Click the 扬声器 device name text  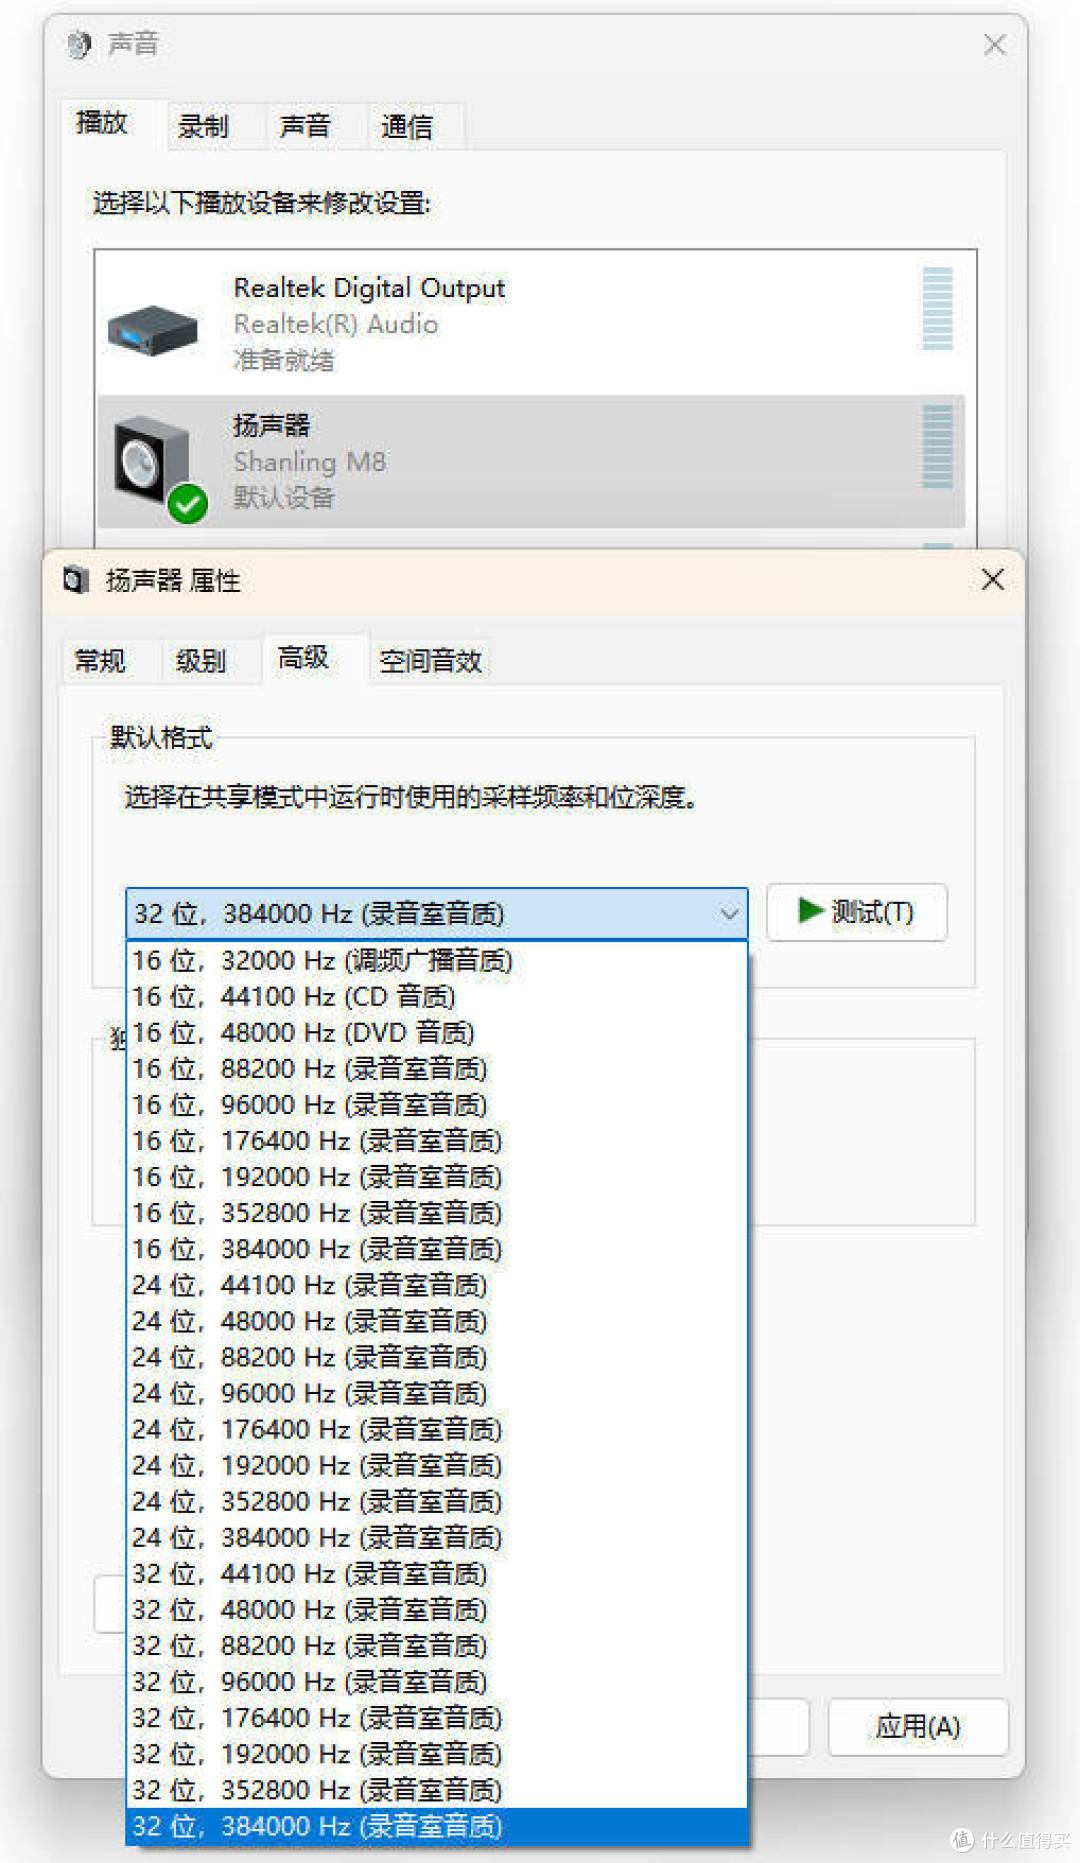pyautogui.click(x=271, y=425)
